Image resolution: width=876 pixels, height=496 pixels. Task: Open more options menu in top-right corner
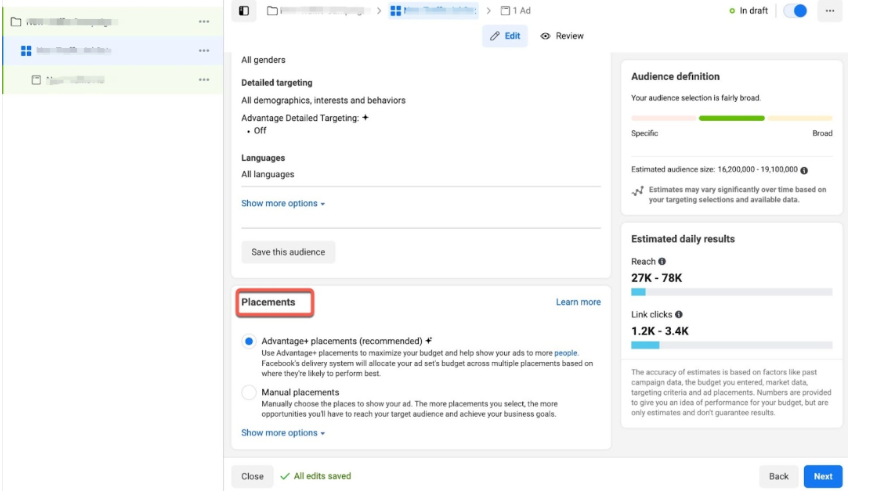tap(829, 11)
